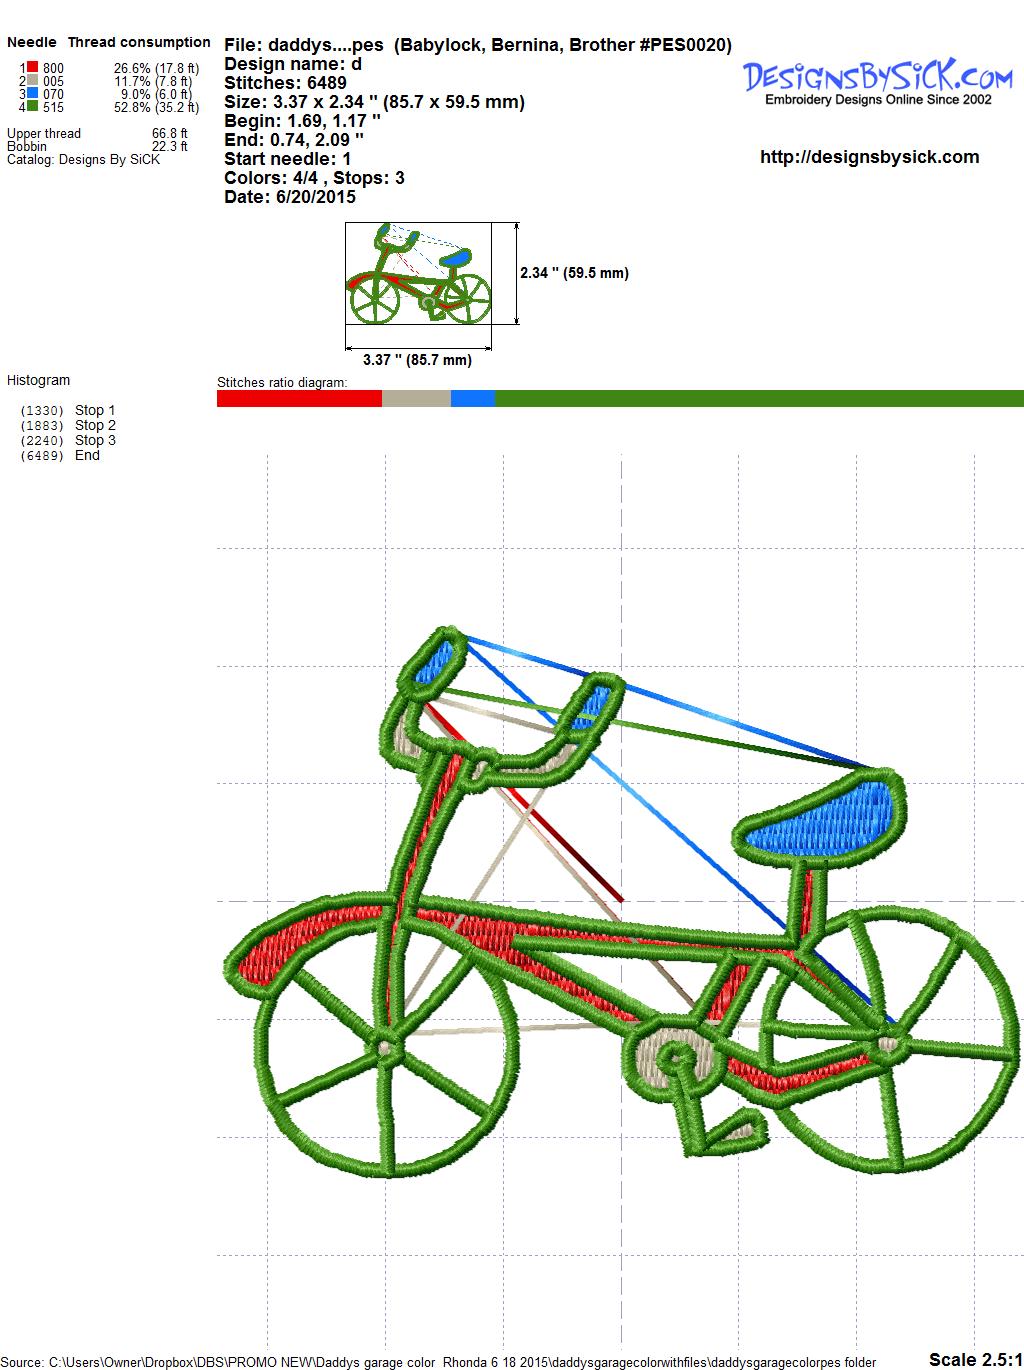Screen dimensions: 1024x1370
Task: Click the End entry in the histogram
Action: pos(87,455)
